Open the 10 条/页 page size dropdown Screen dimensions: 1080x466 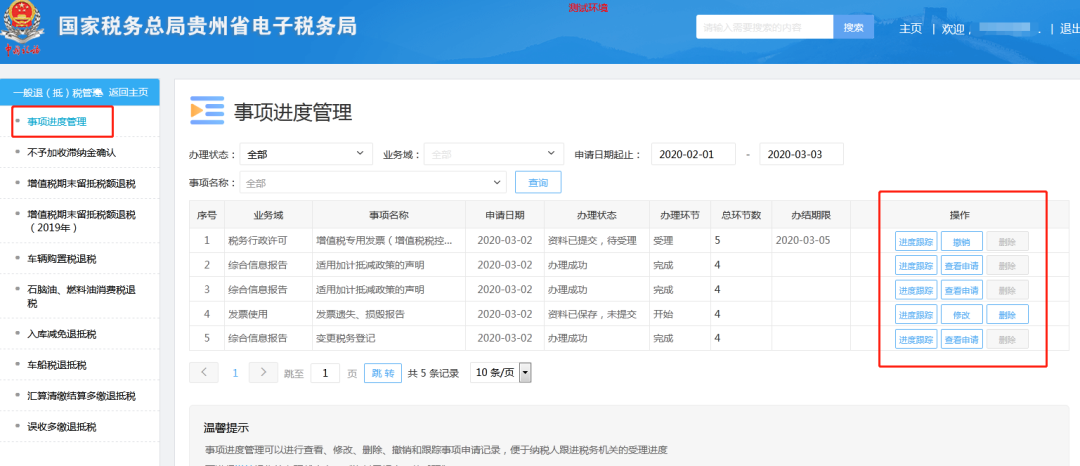(501, 372)
